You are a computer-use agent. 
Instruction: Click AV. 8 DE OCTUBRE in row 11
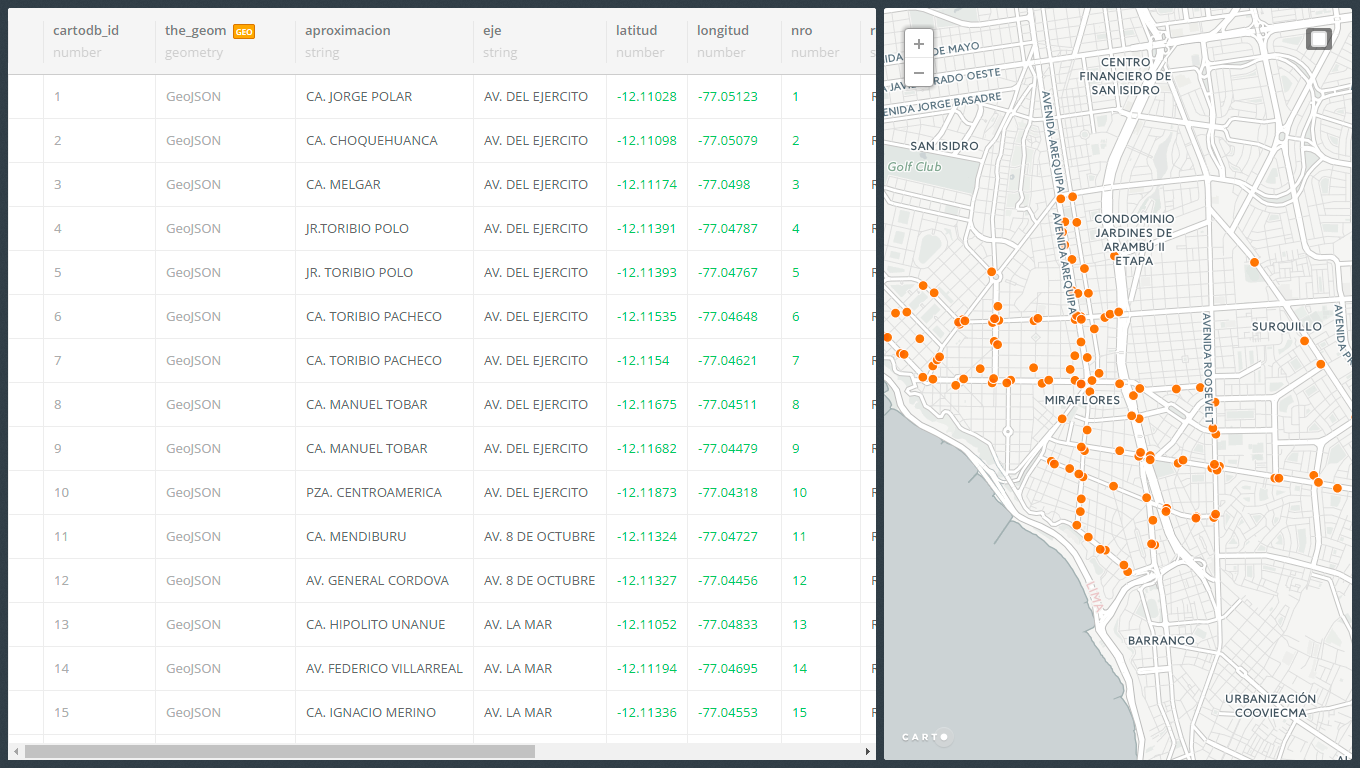point(540,537)
